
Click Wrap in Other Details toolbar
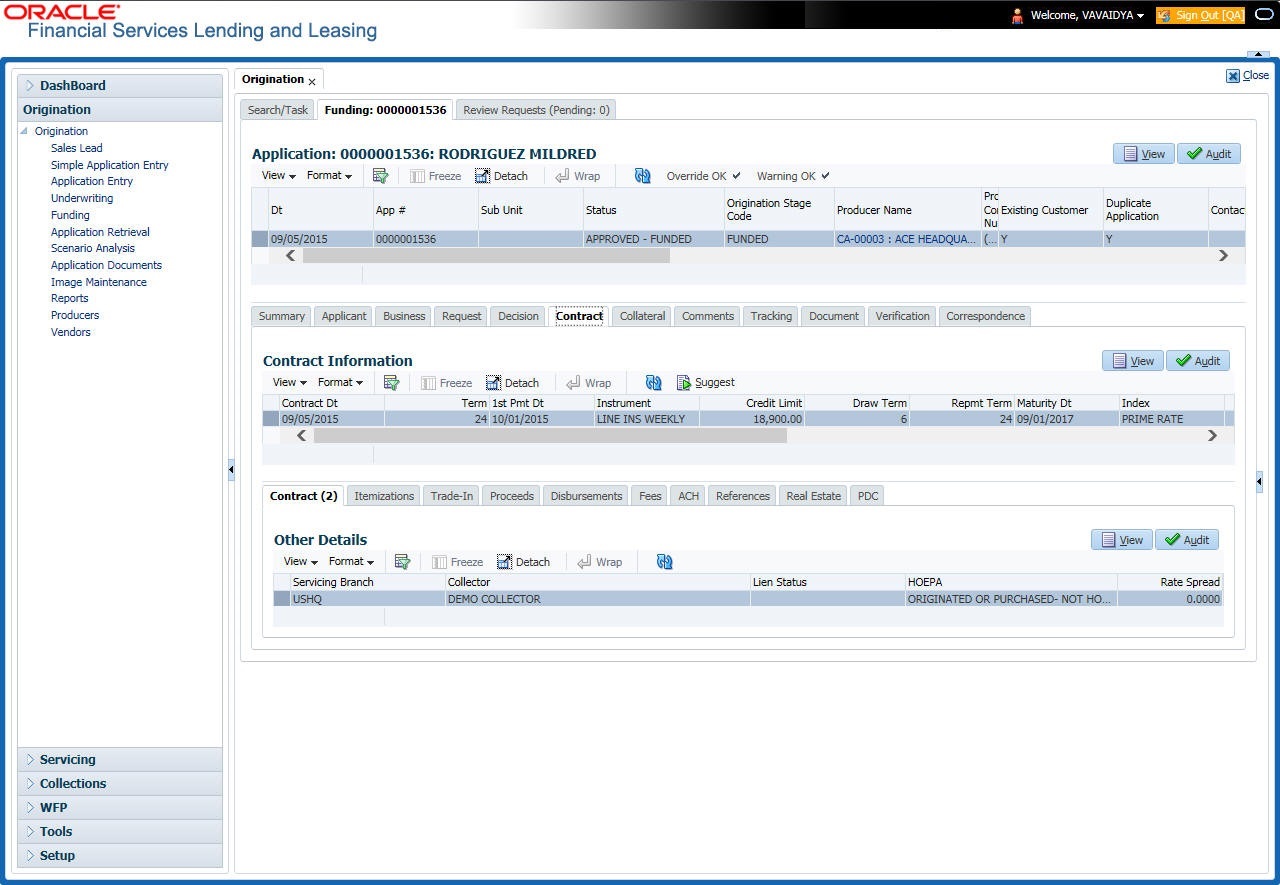click(x=600, y=562)
